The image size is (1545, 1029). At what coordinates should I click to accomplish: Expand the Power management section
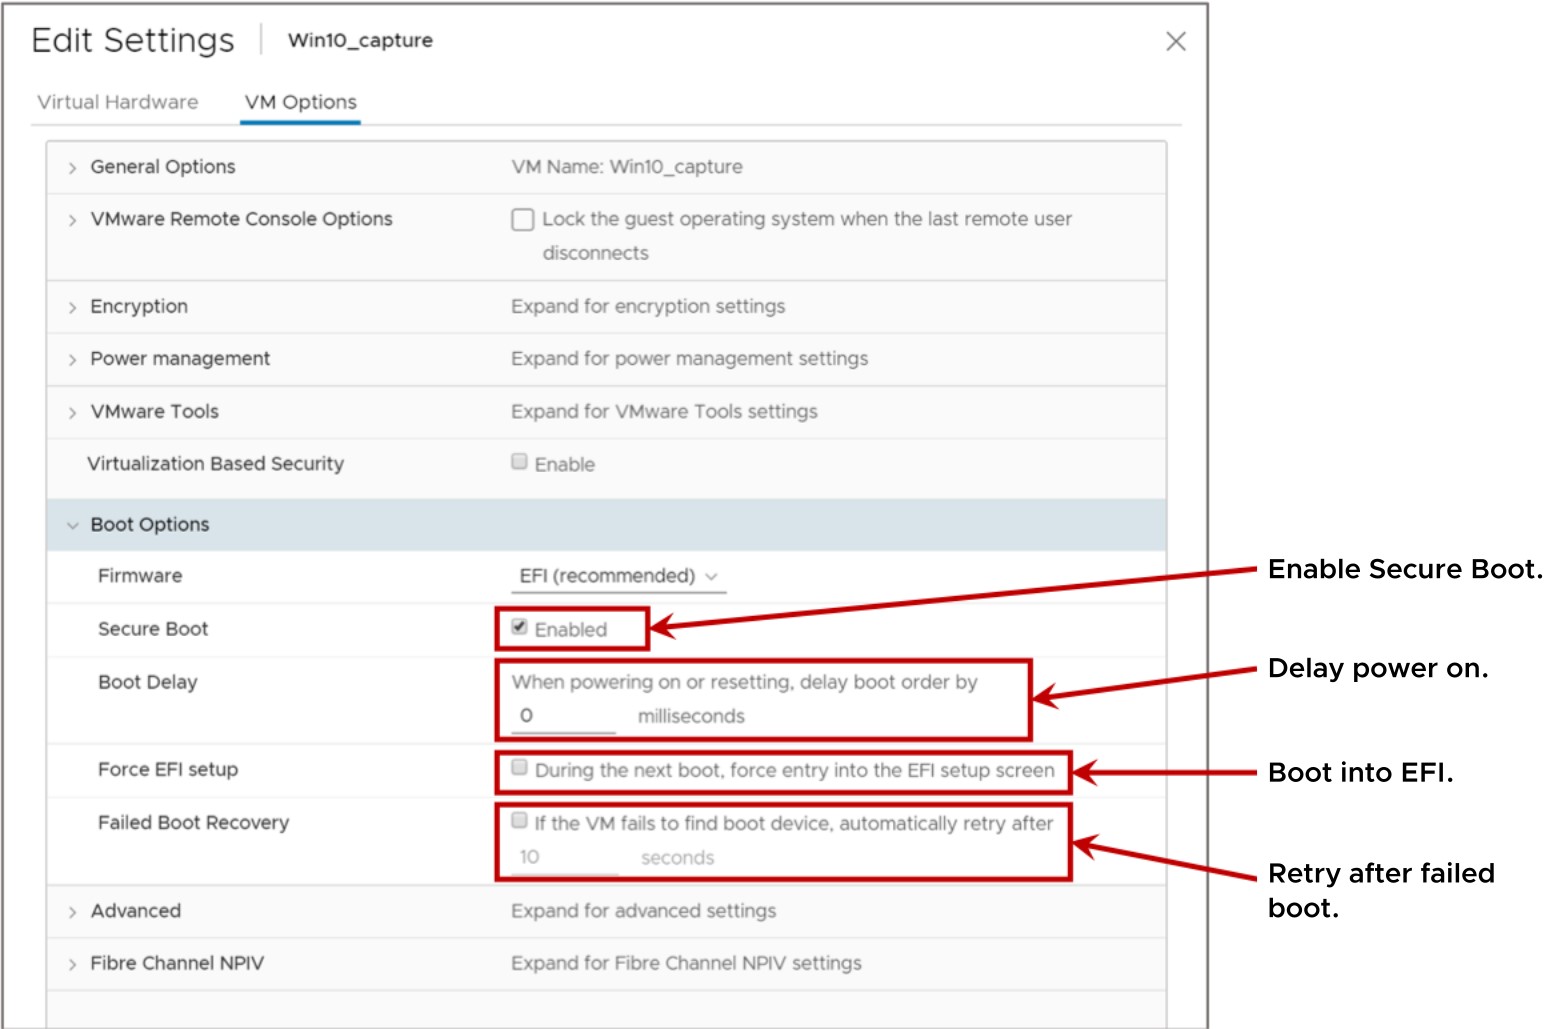(x=72, y=359)
